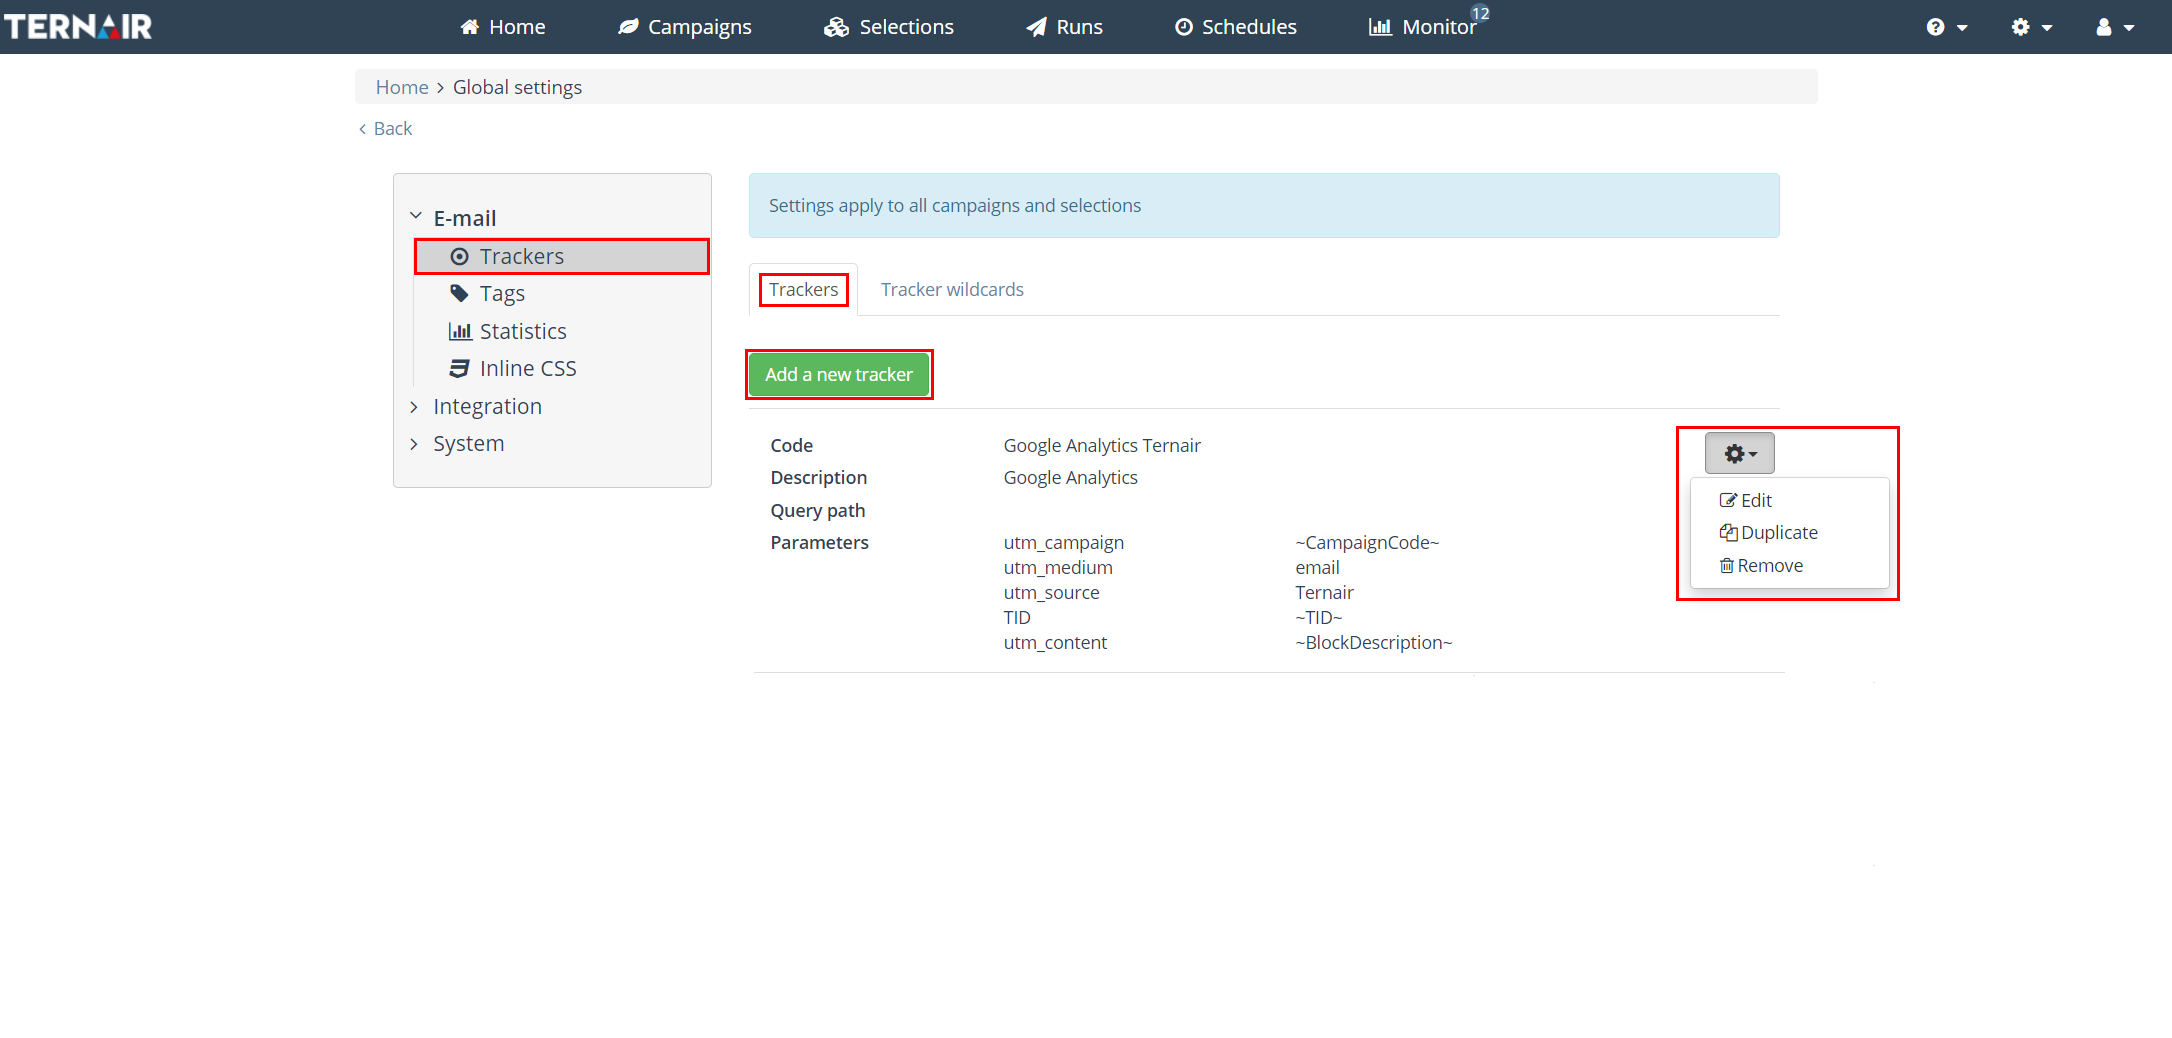Click the Monitor notification badge 12

[x=1480, y=13]
